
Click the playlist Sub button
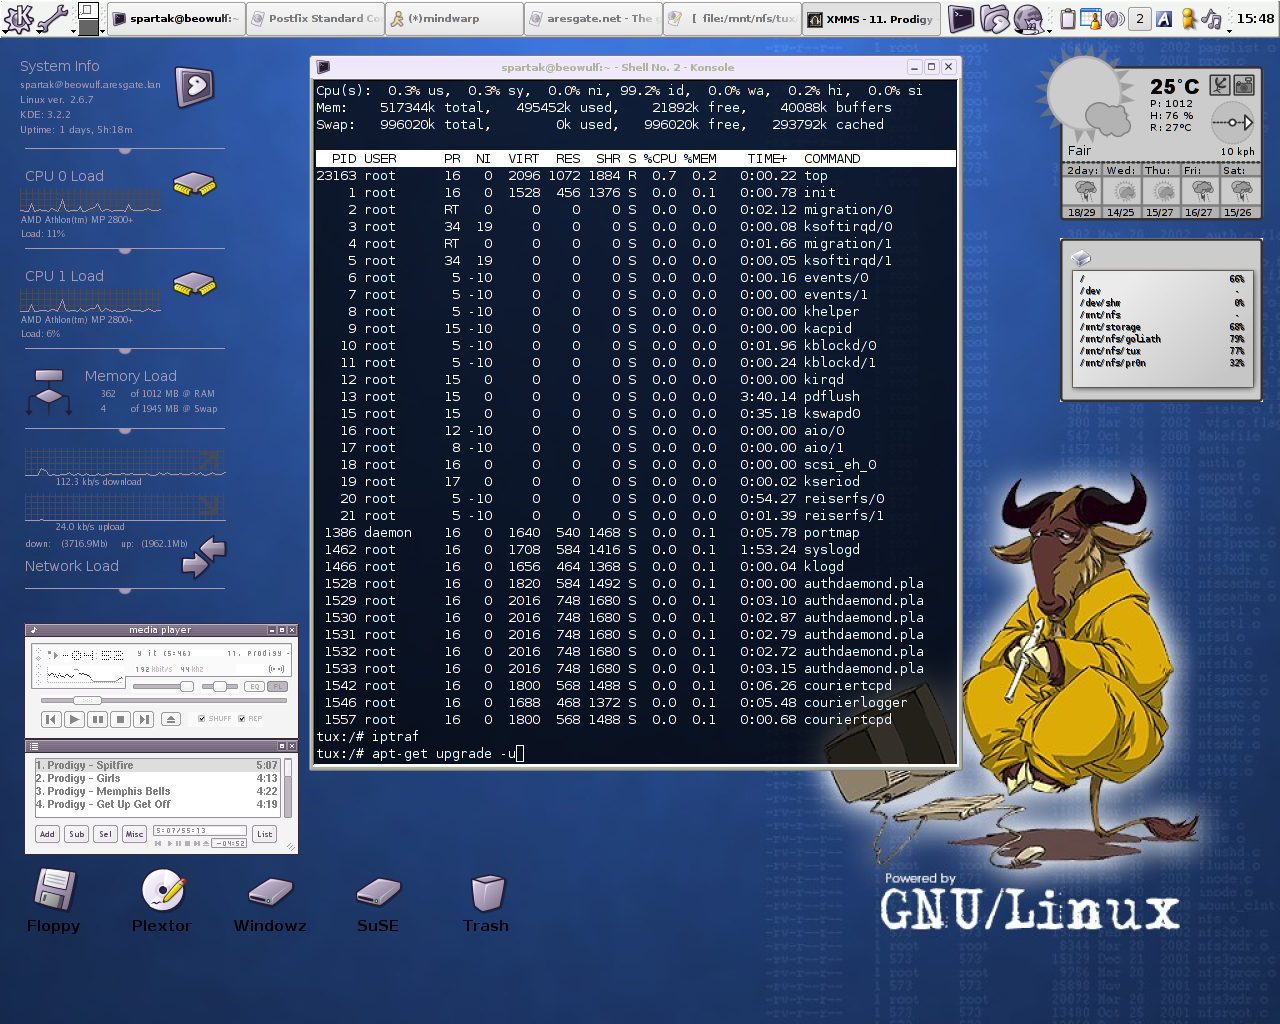point(77,834)
